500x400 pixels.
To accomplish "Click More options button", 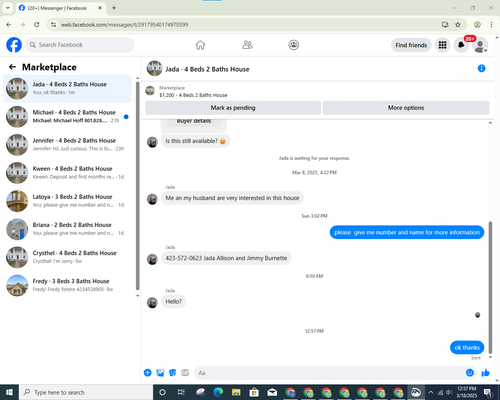I will [x=406, y=108].
